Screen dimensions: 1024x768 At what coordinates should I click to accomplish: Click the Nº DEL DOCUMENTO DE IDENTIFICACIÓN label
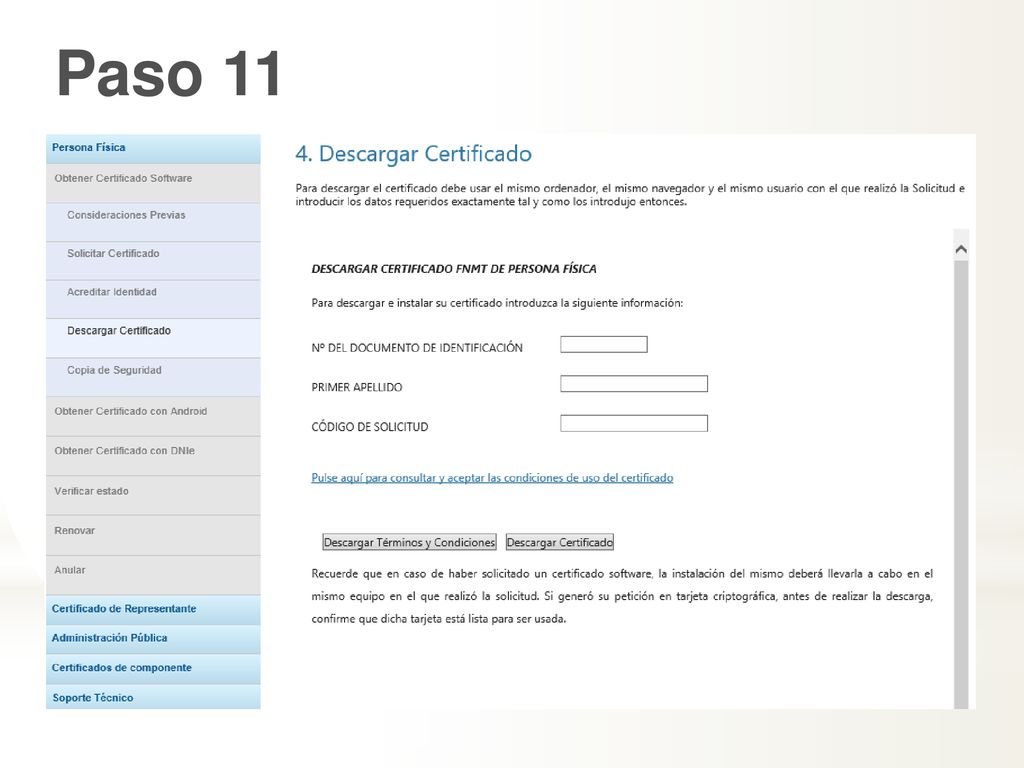tap(417, 348)
